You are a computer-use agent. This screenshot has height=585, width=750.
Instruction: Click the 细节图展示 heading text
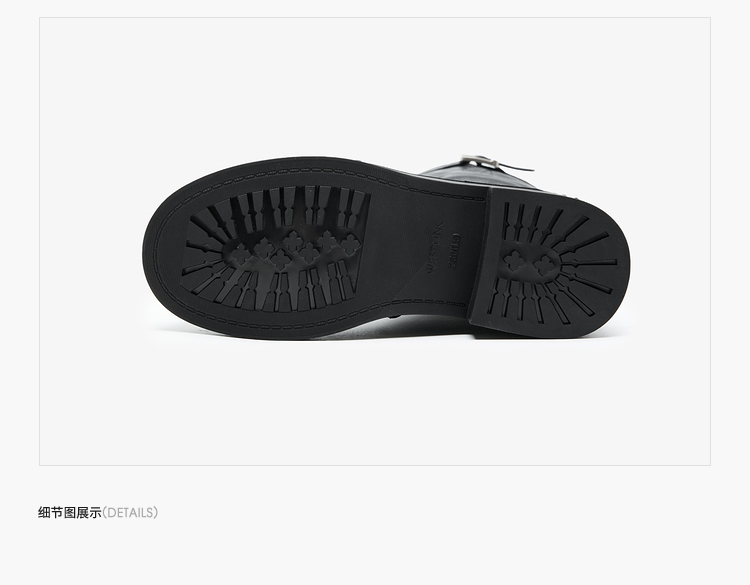pos(69,513)
